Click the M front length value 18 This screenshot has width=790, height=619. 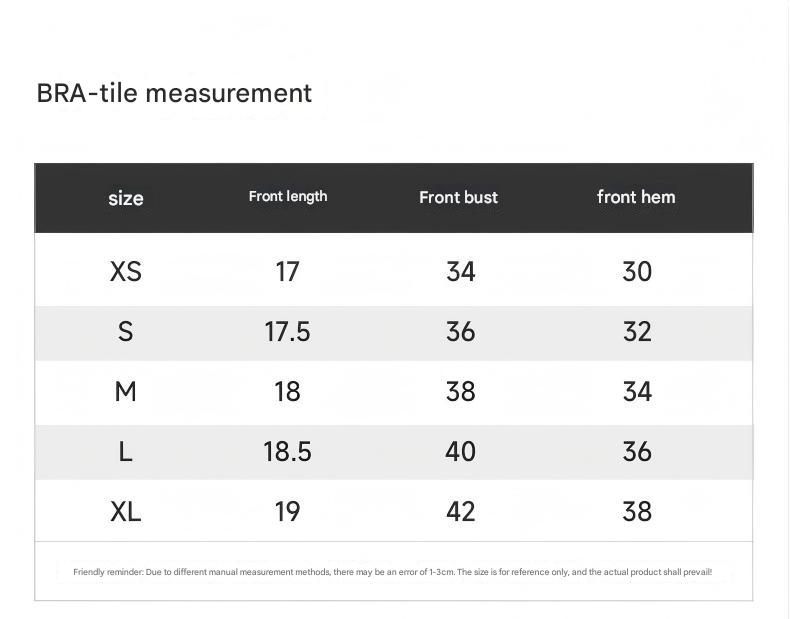pyautogui.click(x=288, y=391)
